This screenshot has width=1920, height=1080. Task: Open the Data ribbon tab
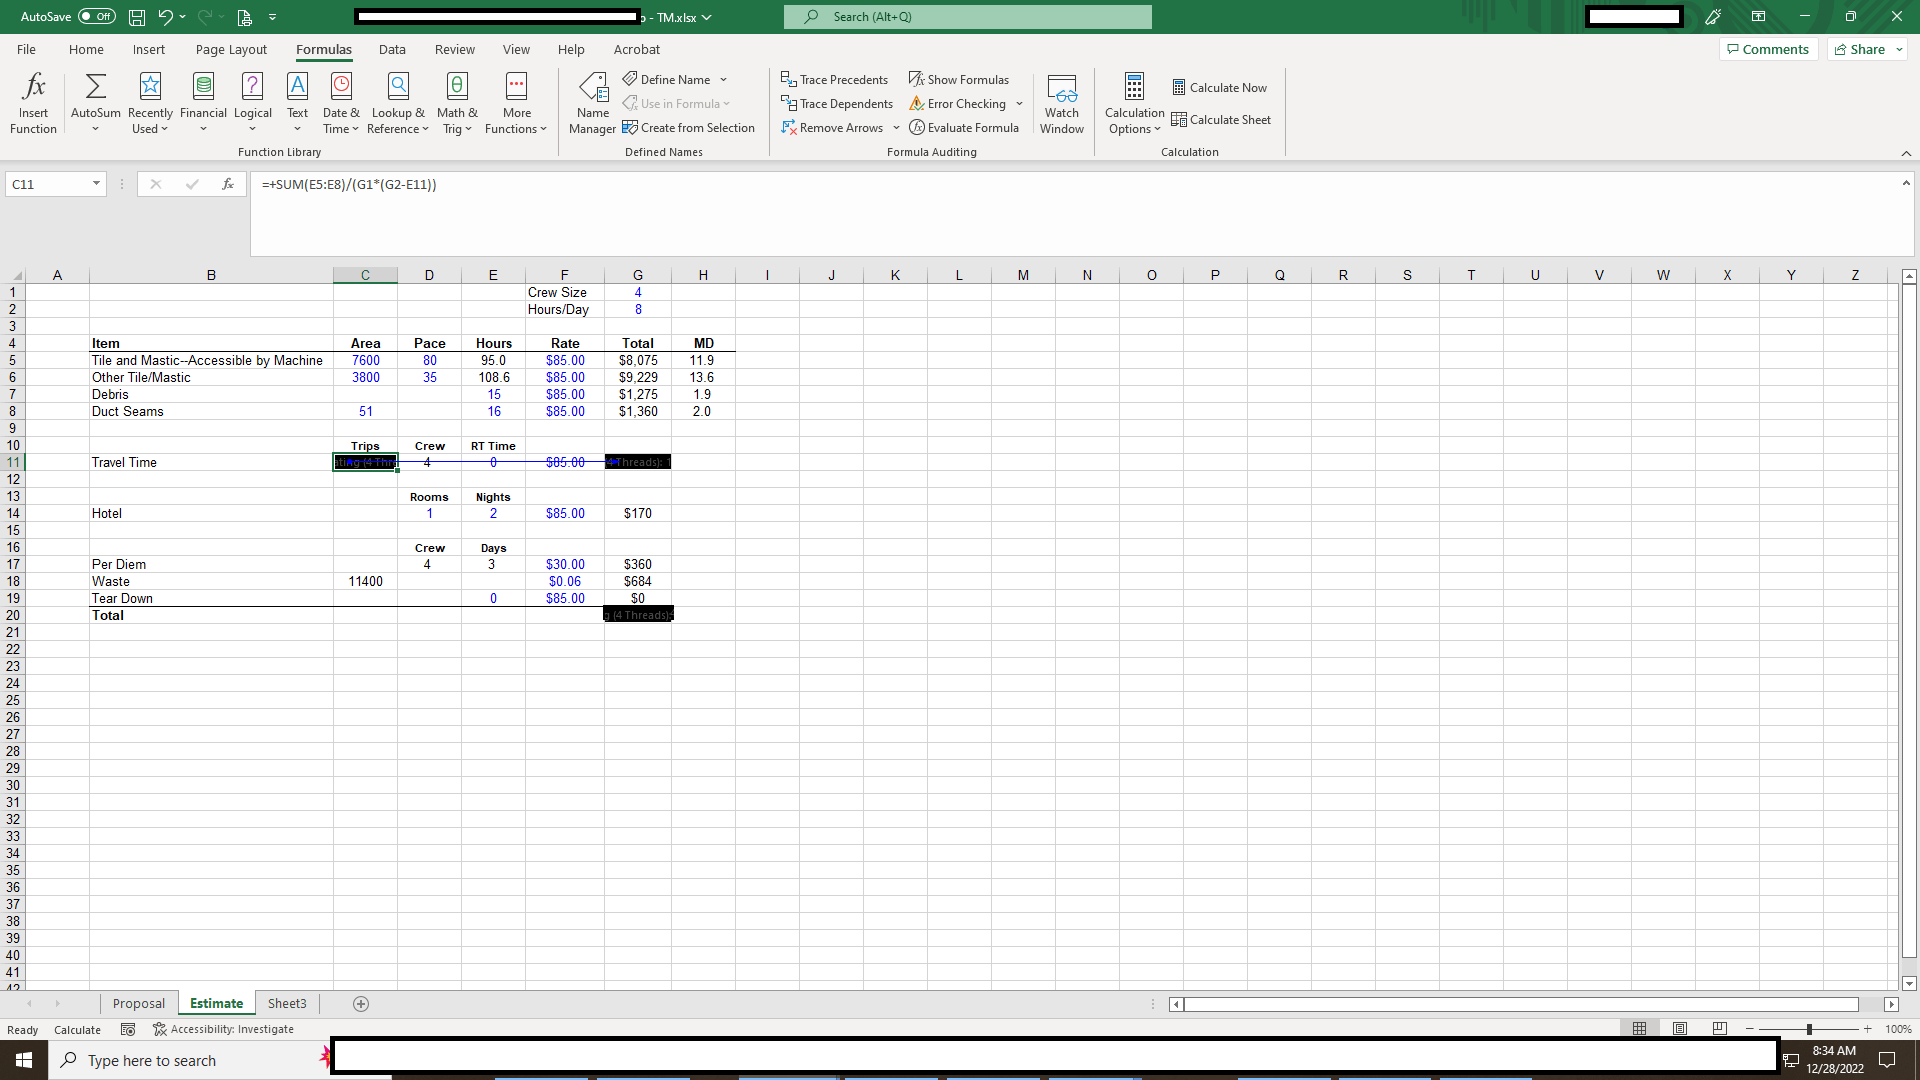(392, 49)
